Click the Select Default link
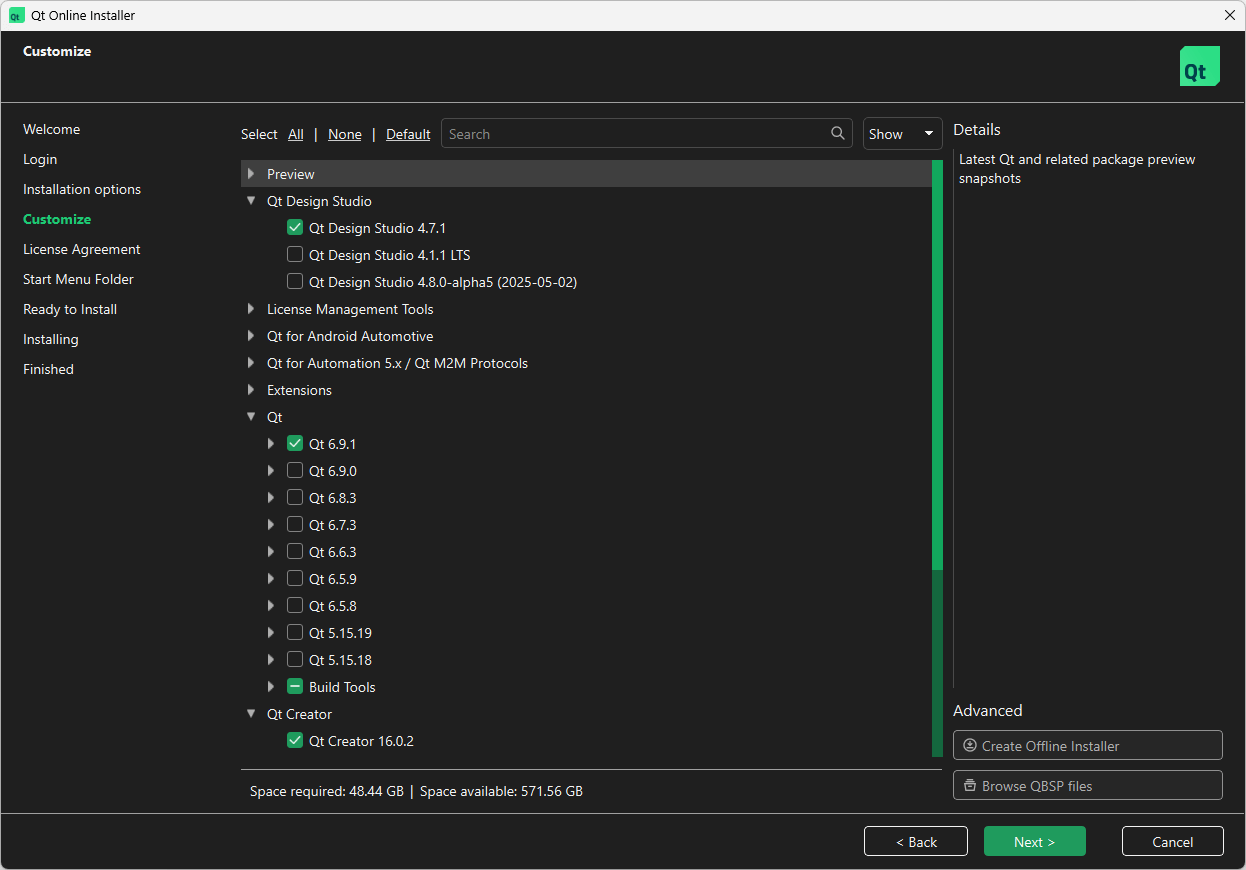This screenshot has height=870, width=1246. pos(408,134)
